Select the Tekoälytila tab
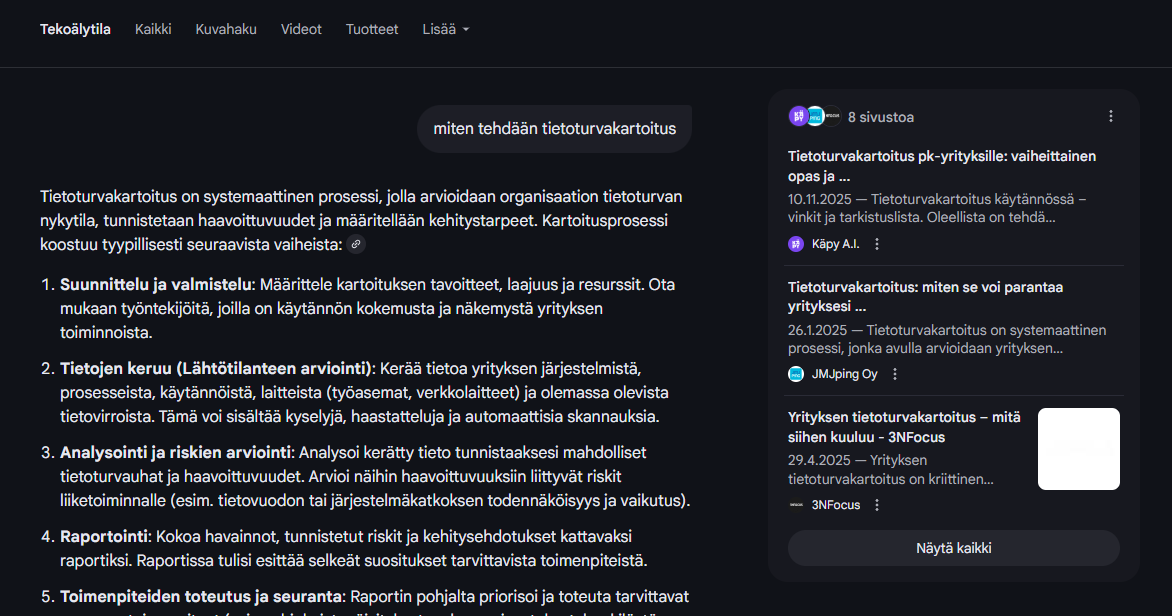1172x616 pixels. [75, 29]
